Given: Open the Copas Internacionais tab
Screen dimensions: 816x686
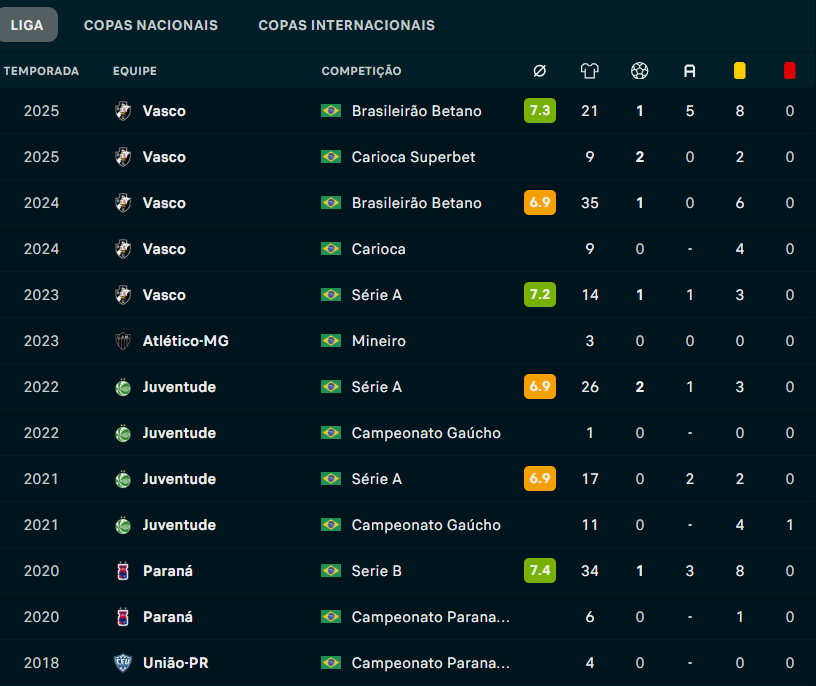Looking at the screenshot, I should (346, 25).
